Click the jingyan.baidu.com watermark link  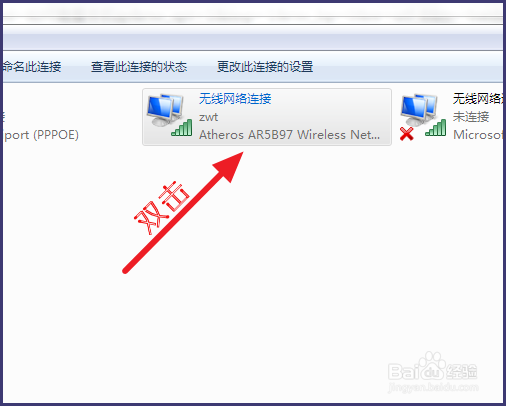click(433, 387)
